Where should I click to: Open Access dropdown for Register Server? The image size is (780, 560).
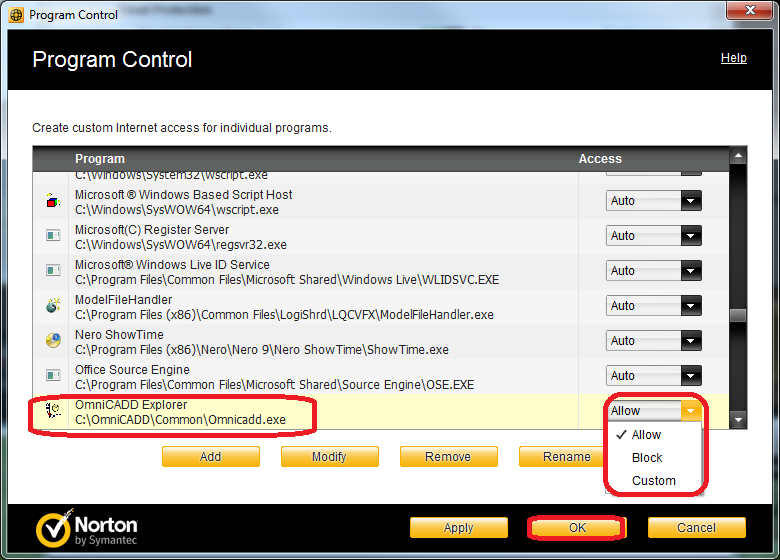[690, 236]
